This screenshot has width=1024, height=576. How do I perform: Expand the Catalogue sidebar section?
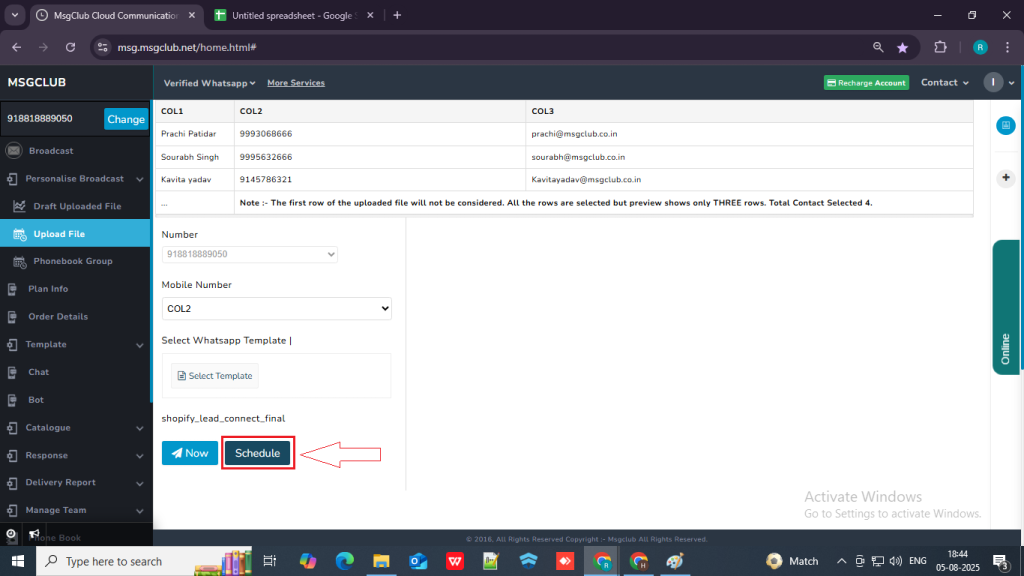click(x=76, y=428)
